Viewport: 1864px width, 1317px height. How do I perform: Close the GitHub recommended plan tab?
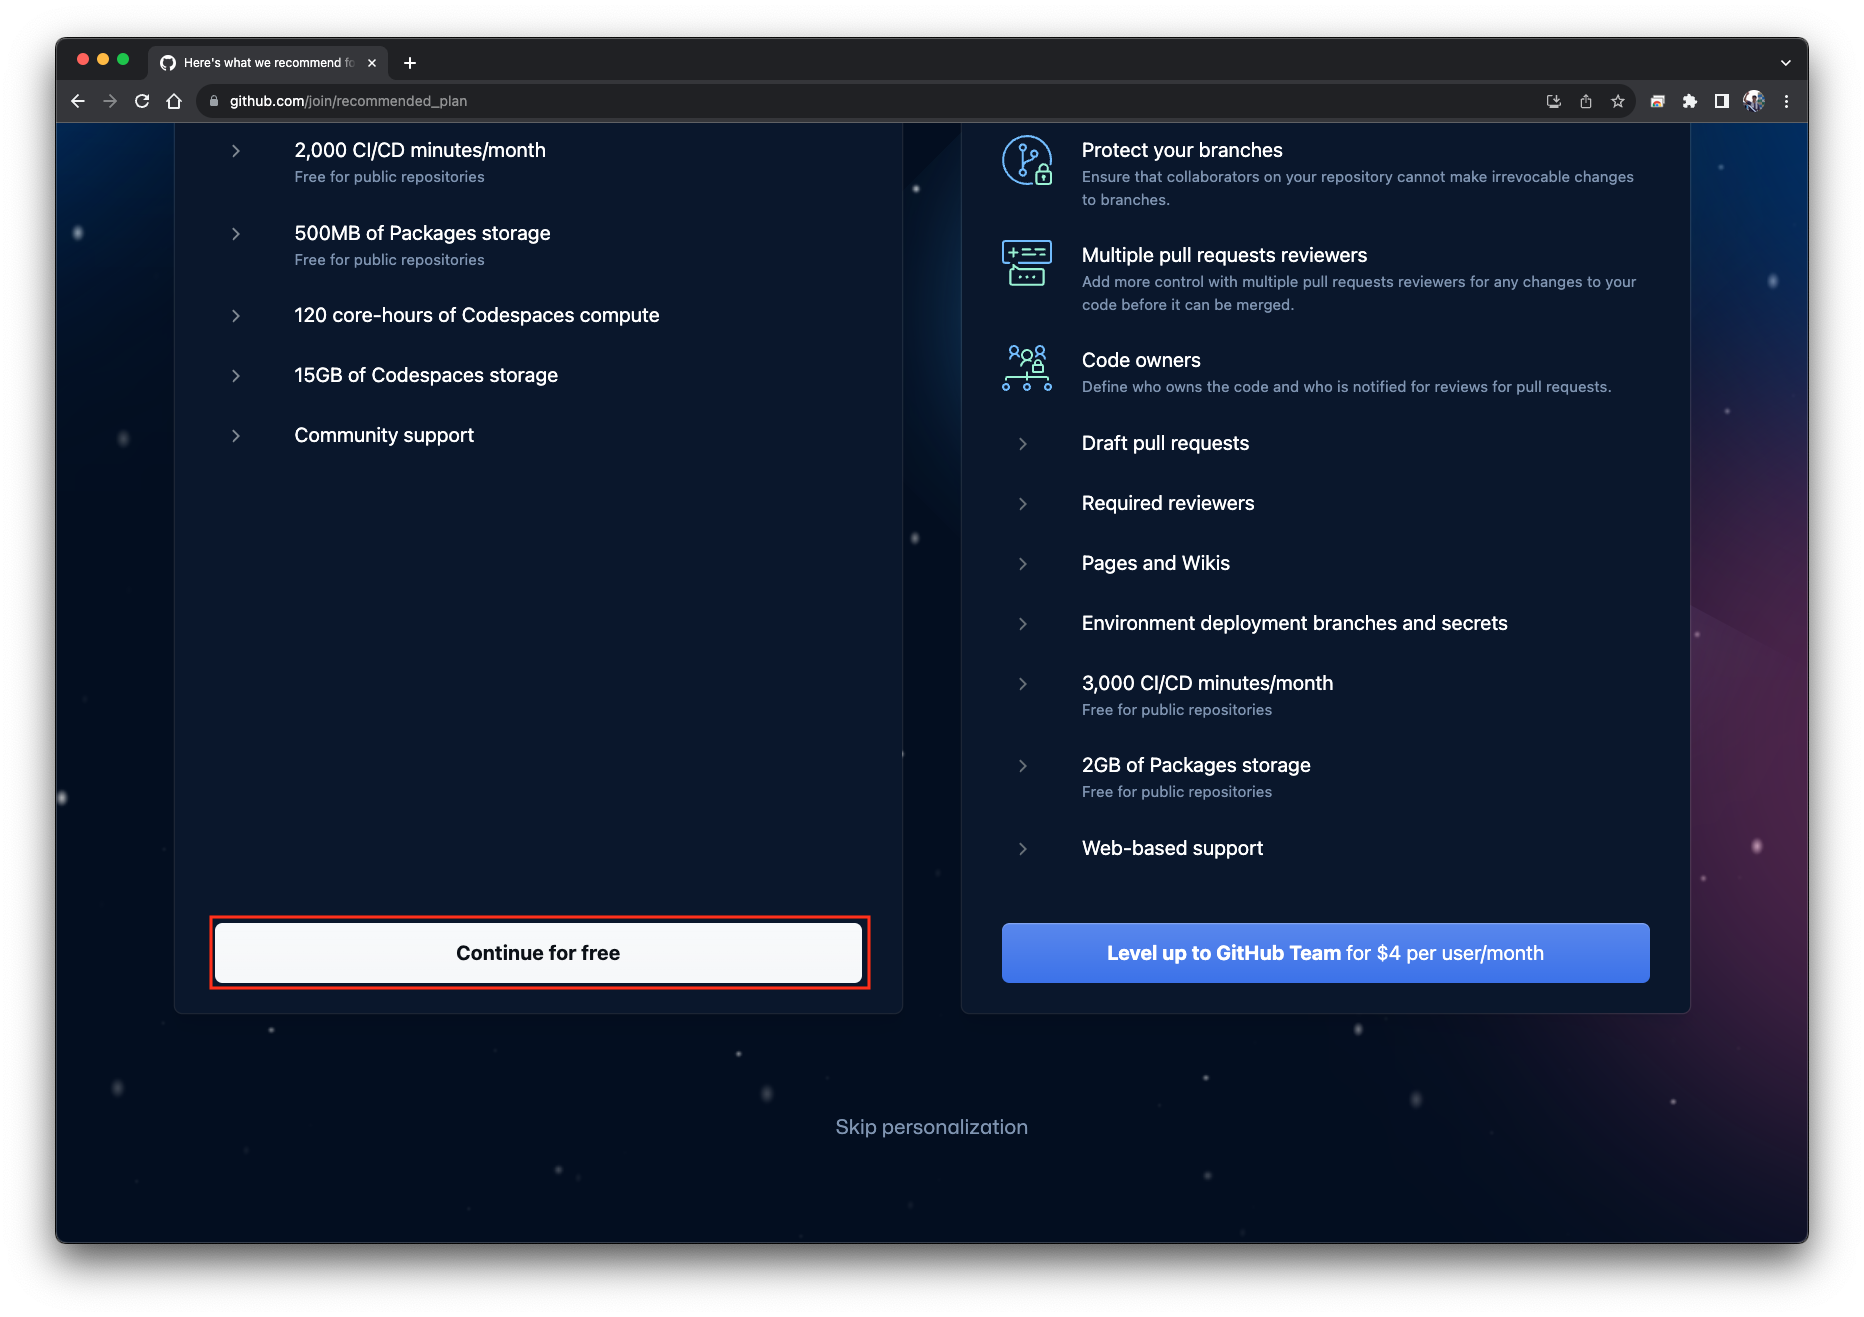(372, 62)
